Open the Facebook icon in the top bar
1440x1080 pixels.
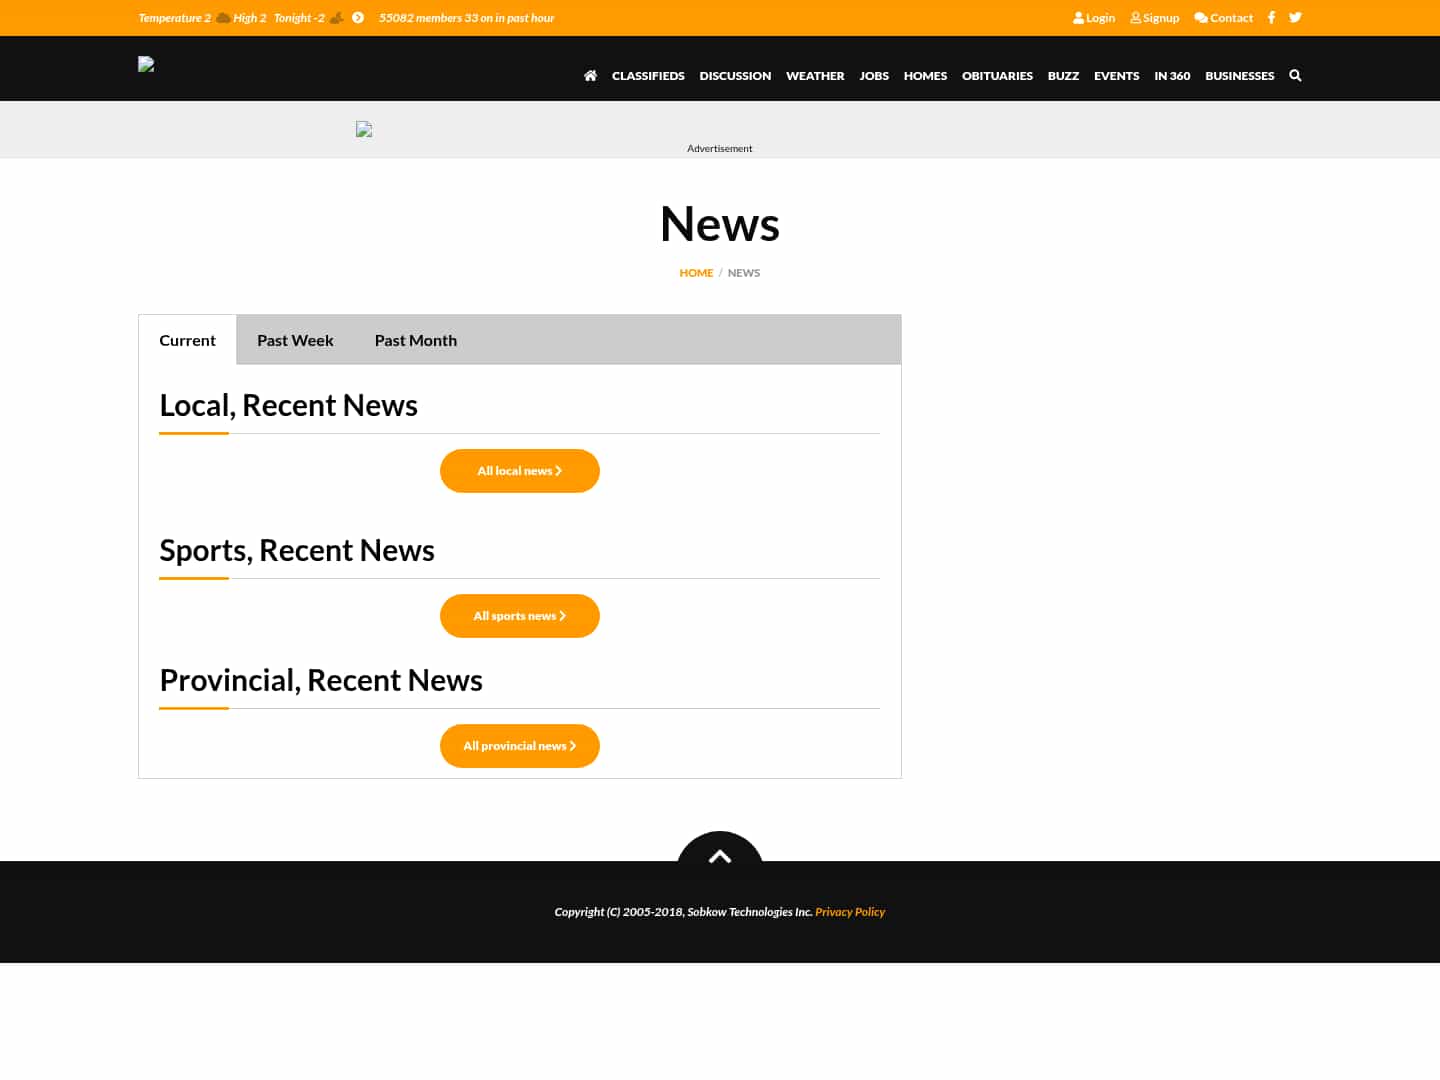1271,17
